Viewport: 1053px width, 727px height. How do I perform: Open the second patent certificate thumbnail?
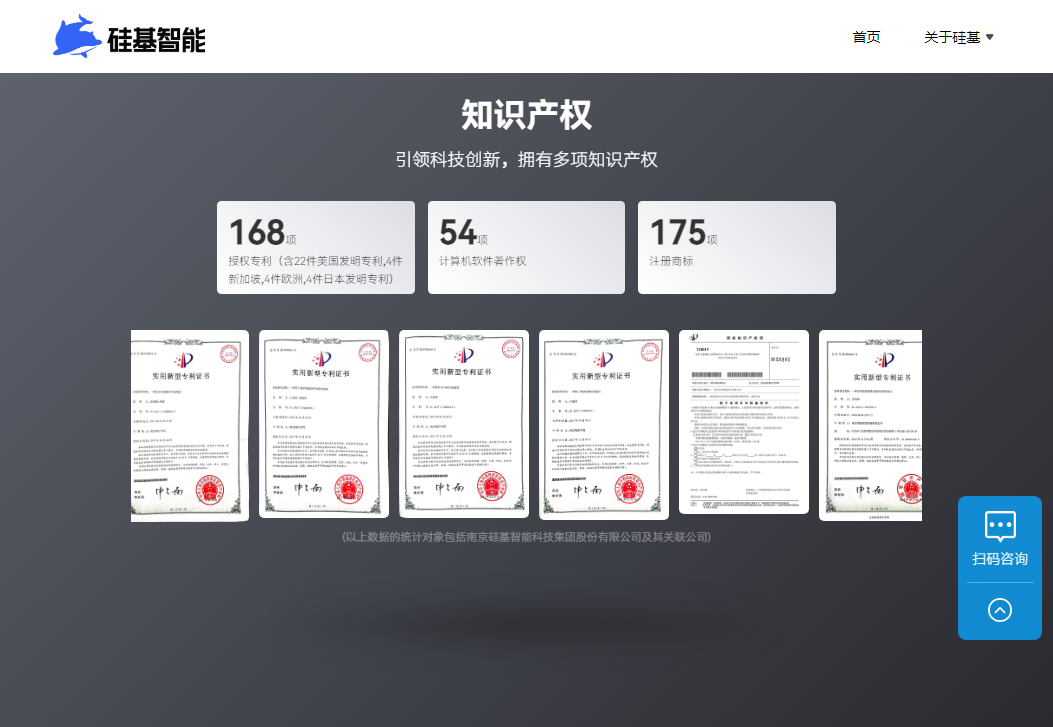tap(324, 424)
